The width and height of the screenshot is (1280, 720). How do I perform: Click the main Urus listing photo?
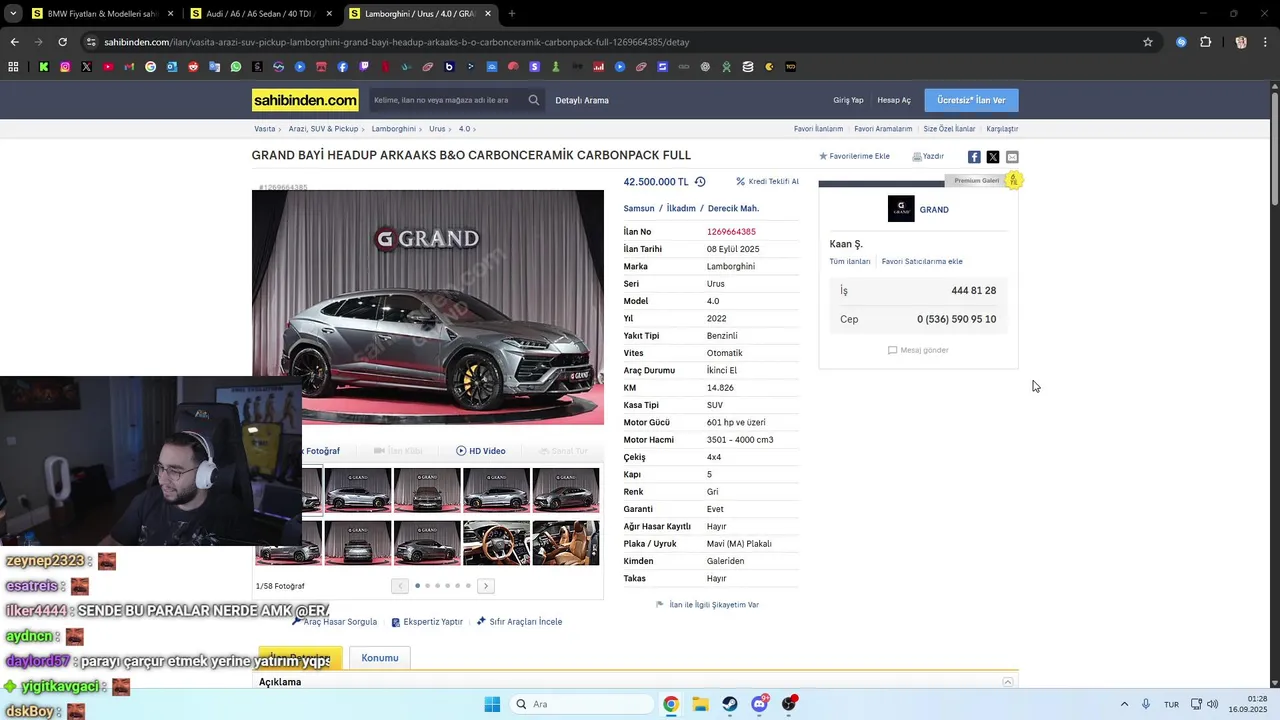coord(428,307)
